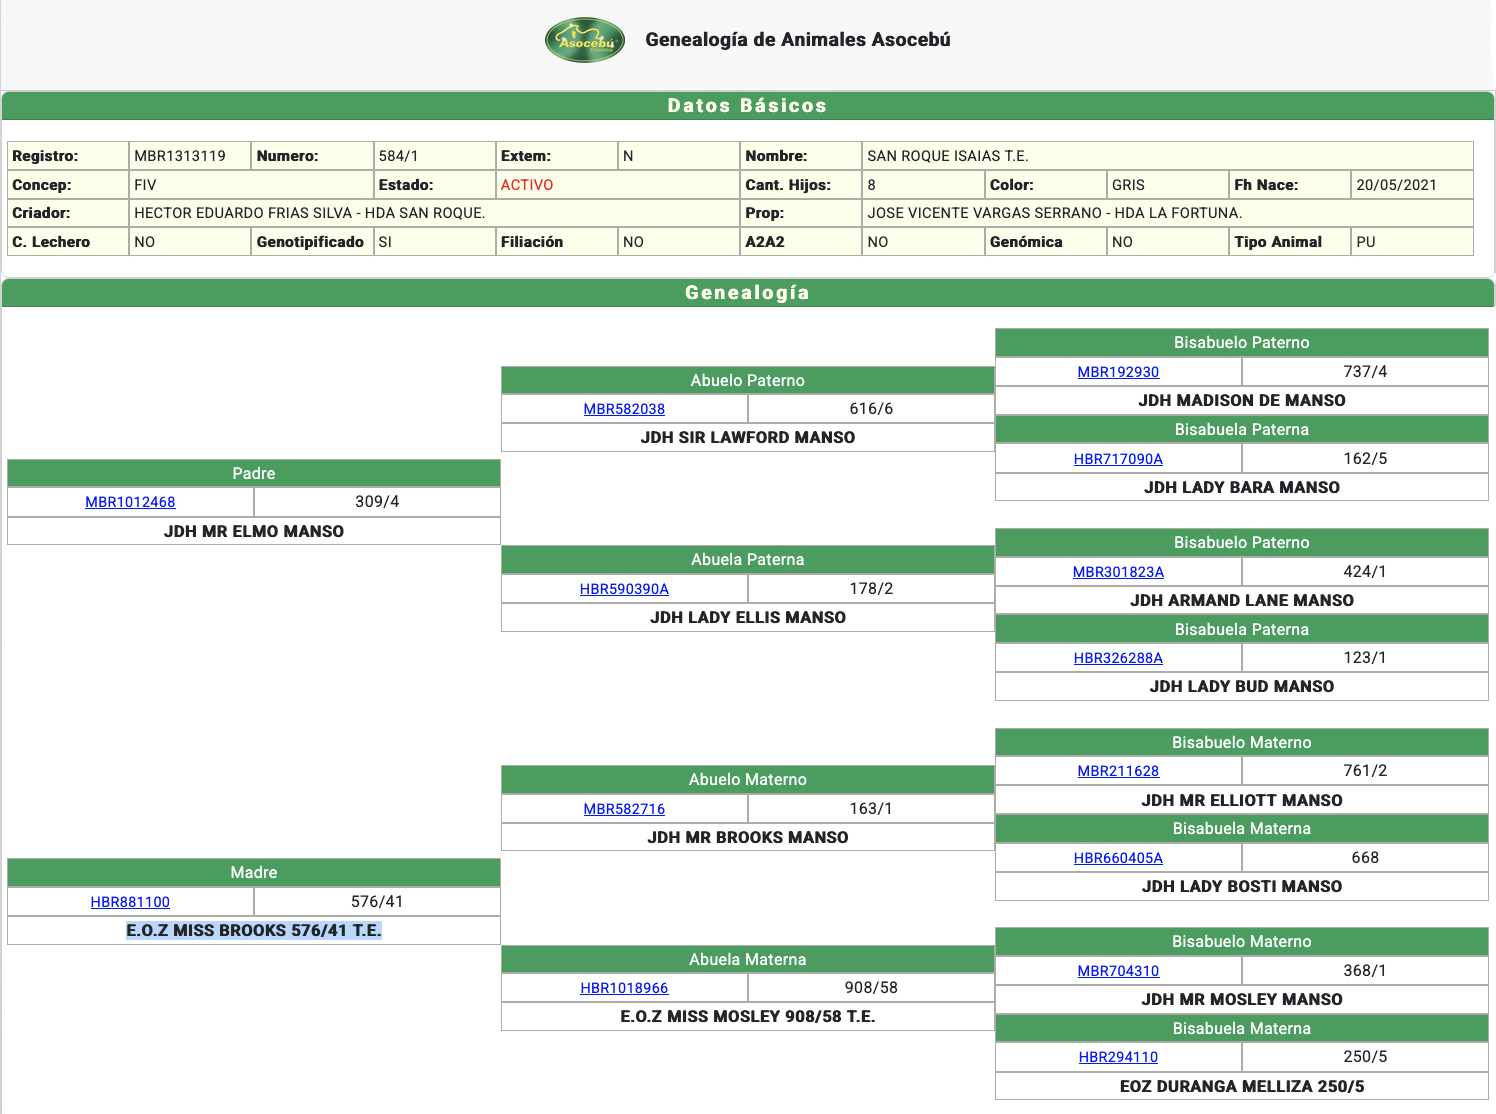Open maternal grandmother link HBR1018966
The width and height of the screenshot is (1496, 1114).
coord(624,988)
